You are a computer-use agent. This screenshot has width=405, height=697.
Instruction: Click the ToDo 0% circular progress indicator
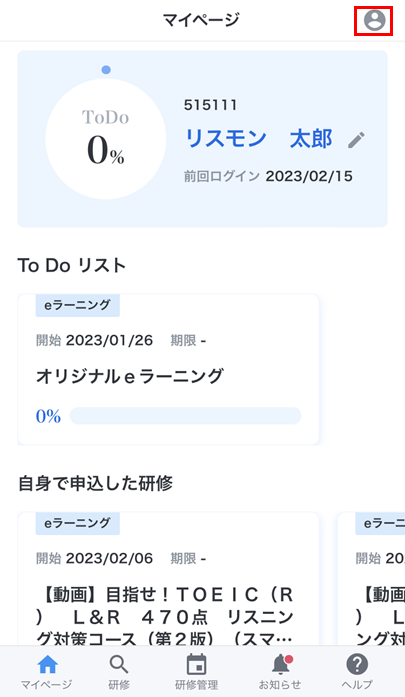coord(106,139)
